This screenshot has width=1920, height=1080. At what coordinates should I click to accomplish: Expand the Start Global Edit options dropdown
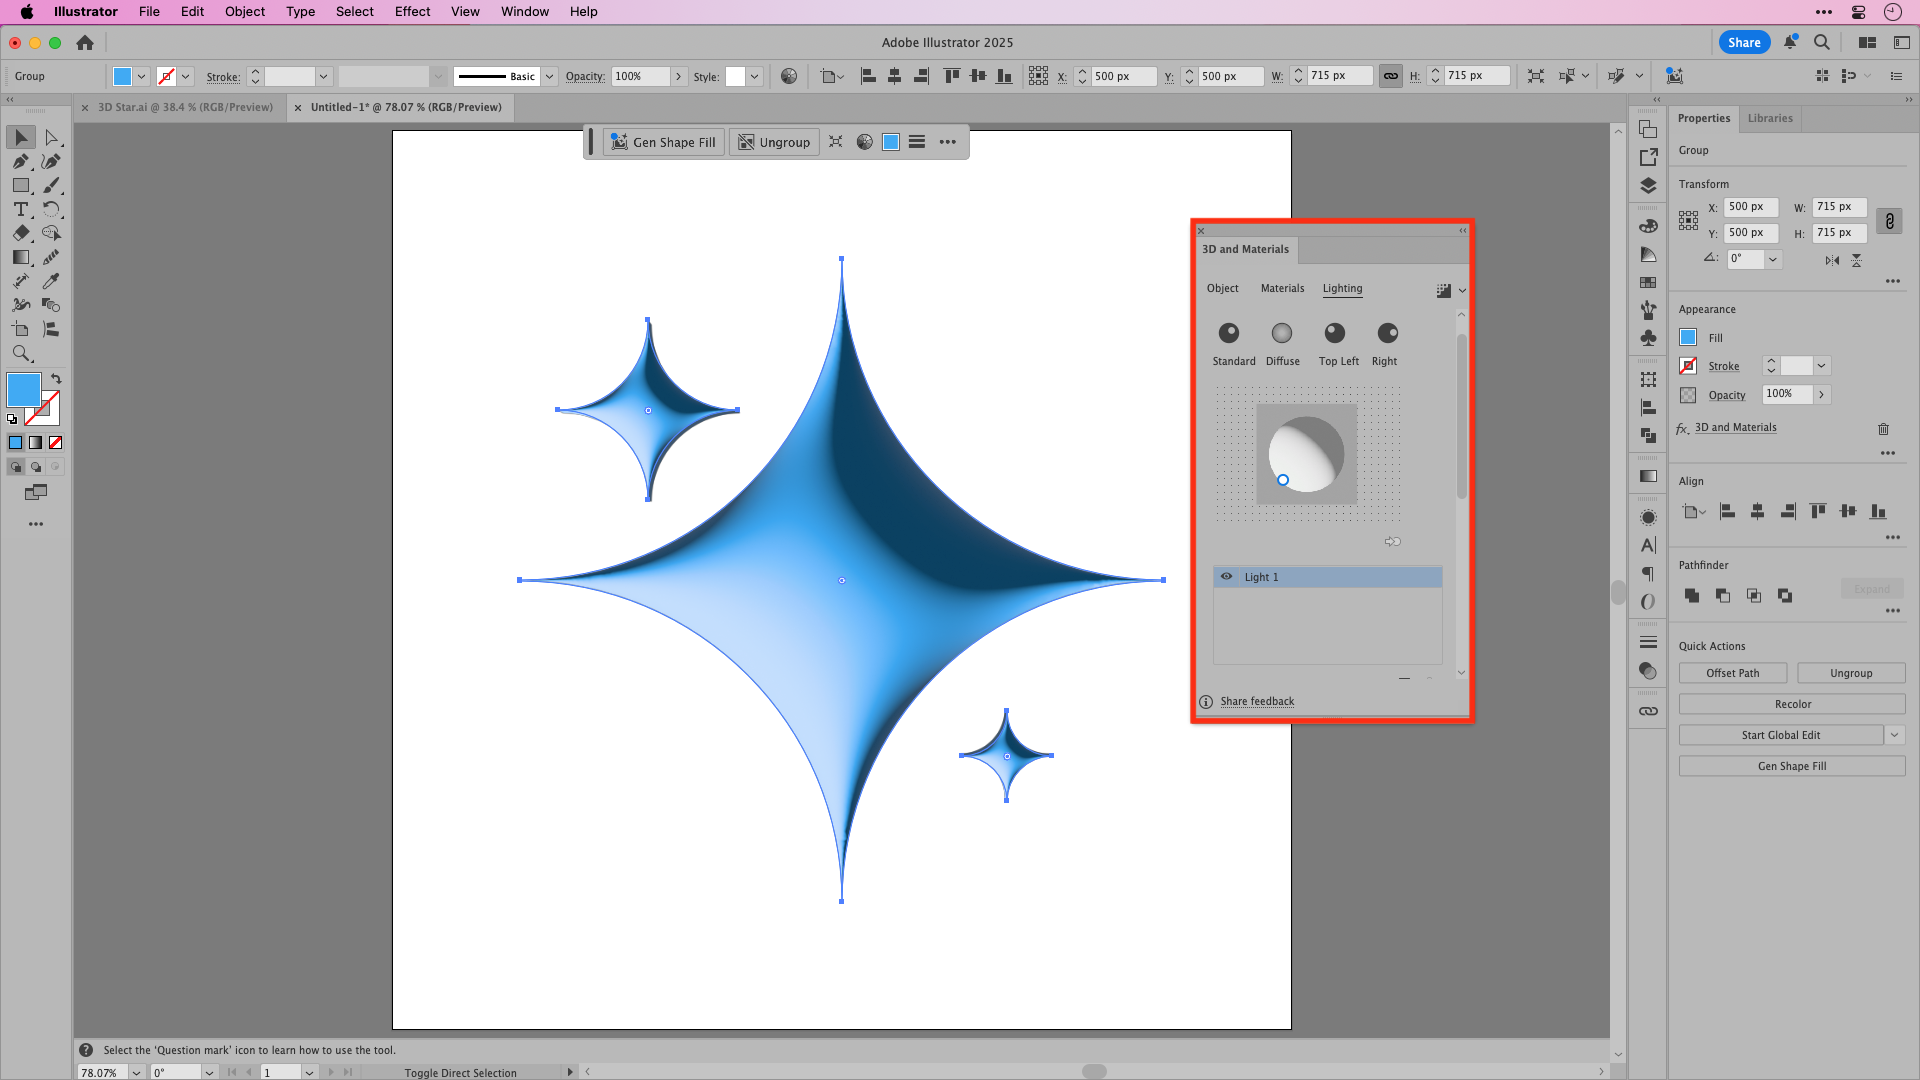(x=1896, y=734)
